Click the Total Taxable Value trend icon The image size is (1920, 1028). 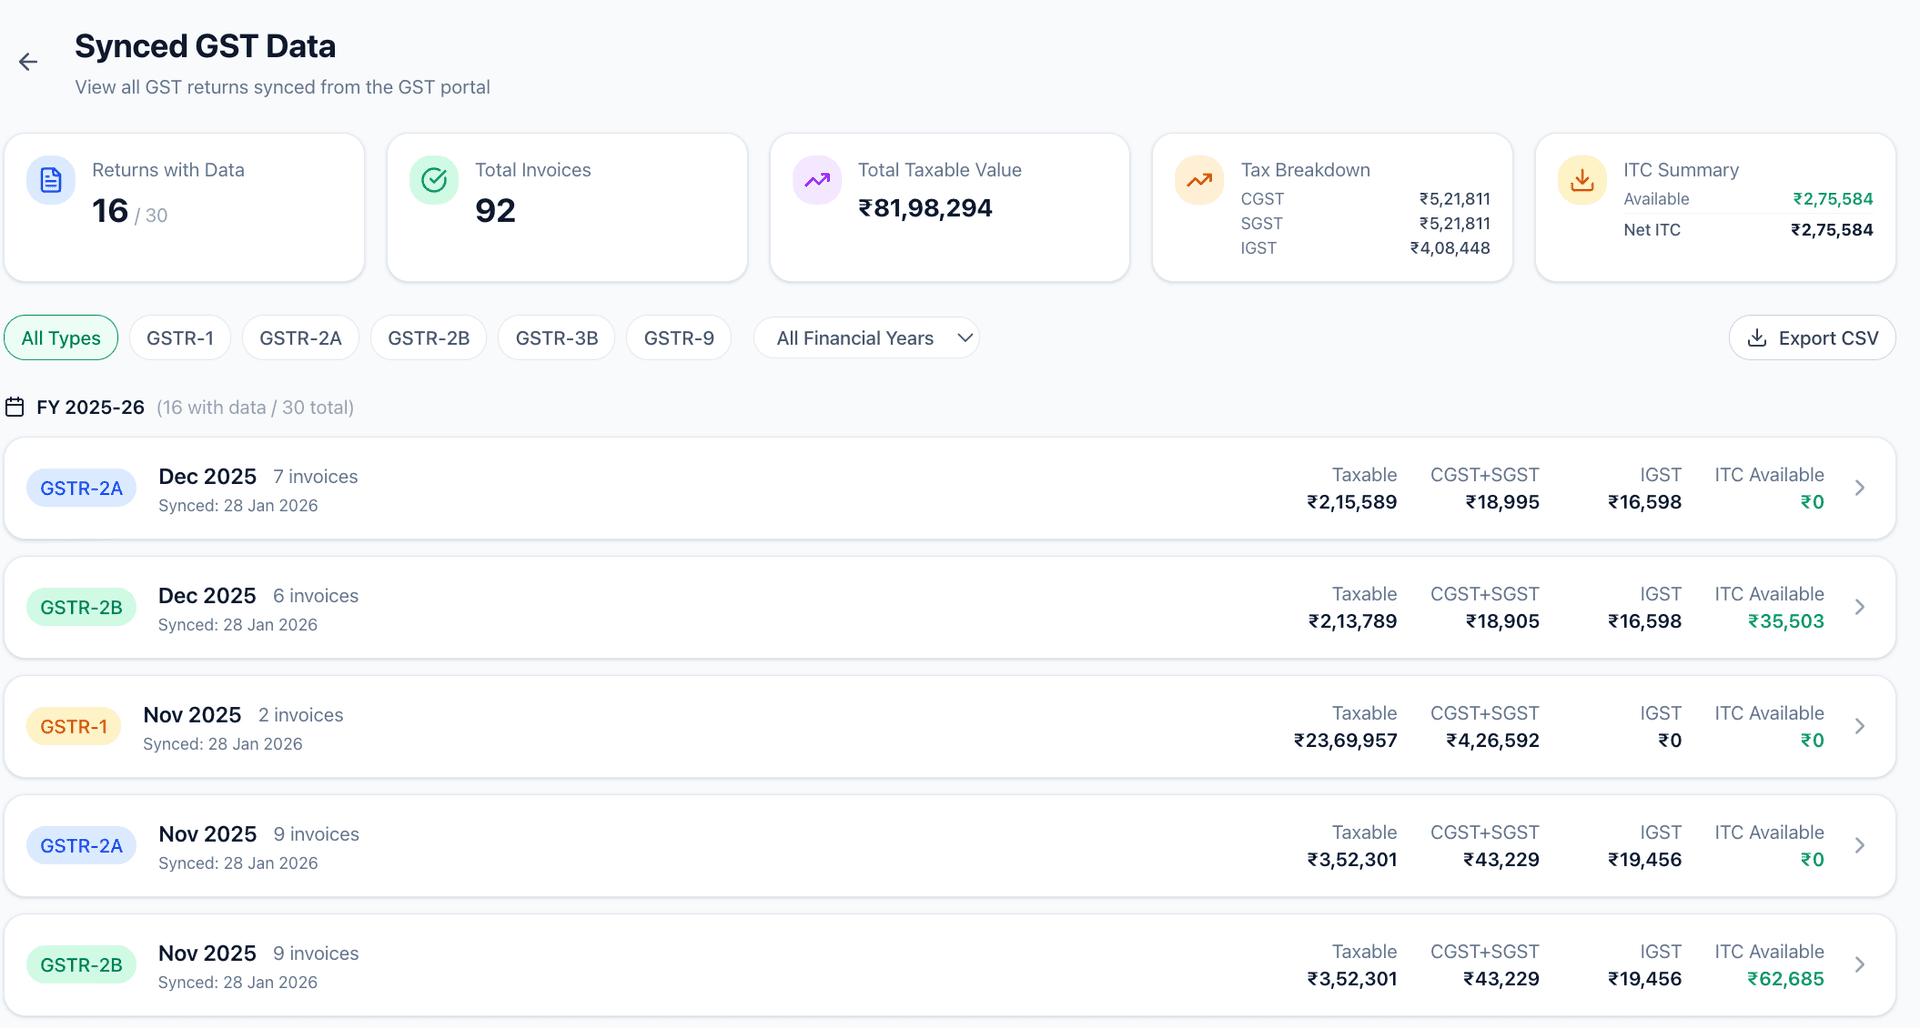pos(817,180)
